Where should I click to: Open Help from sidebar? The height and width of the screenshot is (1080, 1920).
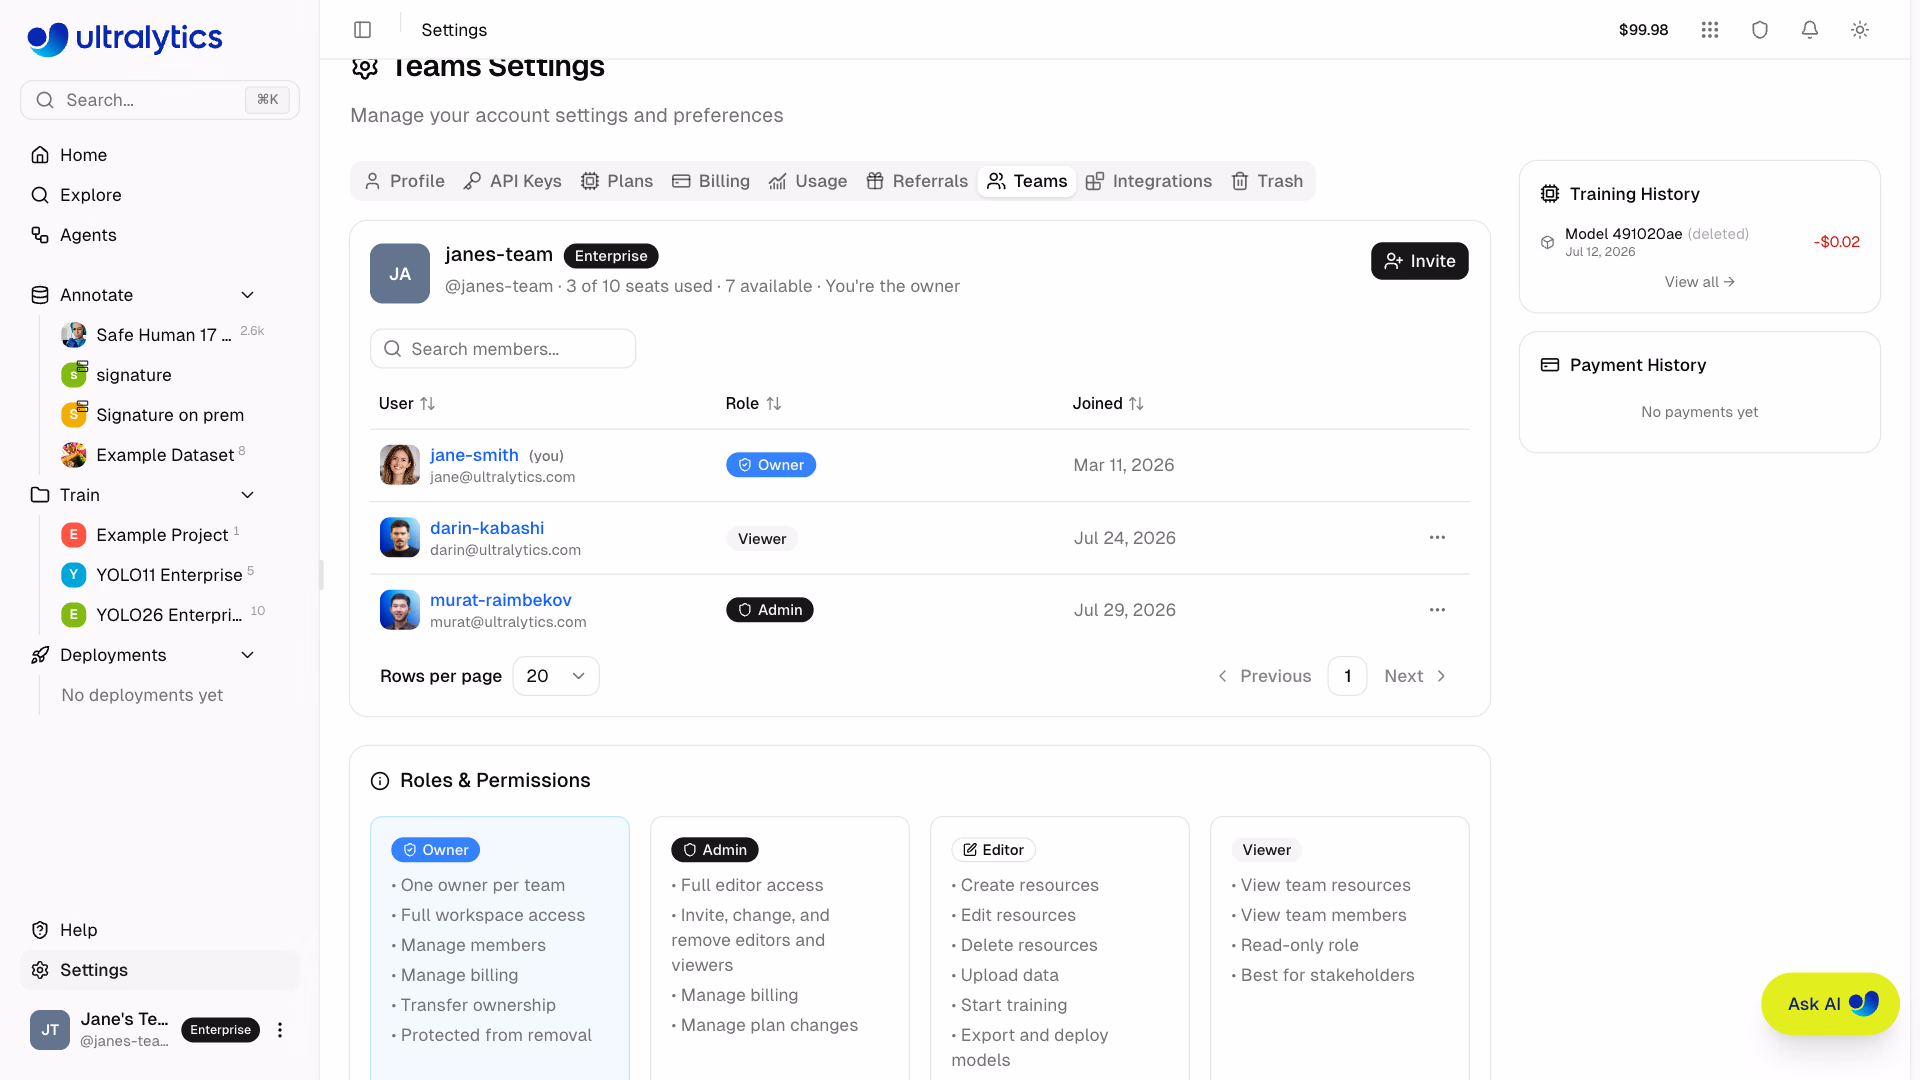pyautogui.click(x=160, y=930)
